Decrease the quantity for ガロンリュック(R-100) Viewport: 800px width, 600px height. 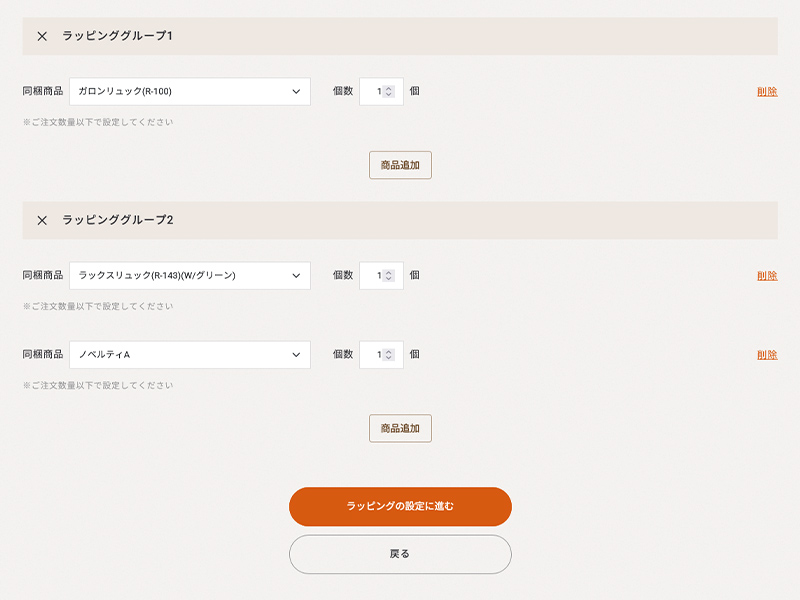[387, 95]
